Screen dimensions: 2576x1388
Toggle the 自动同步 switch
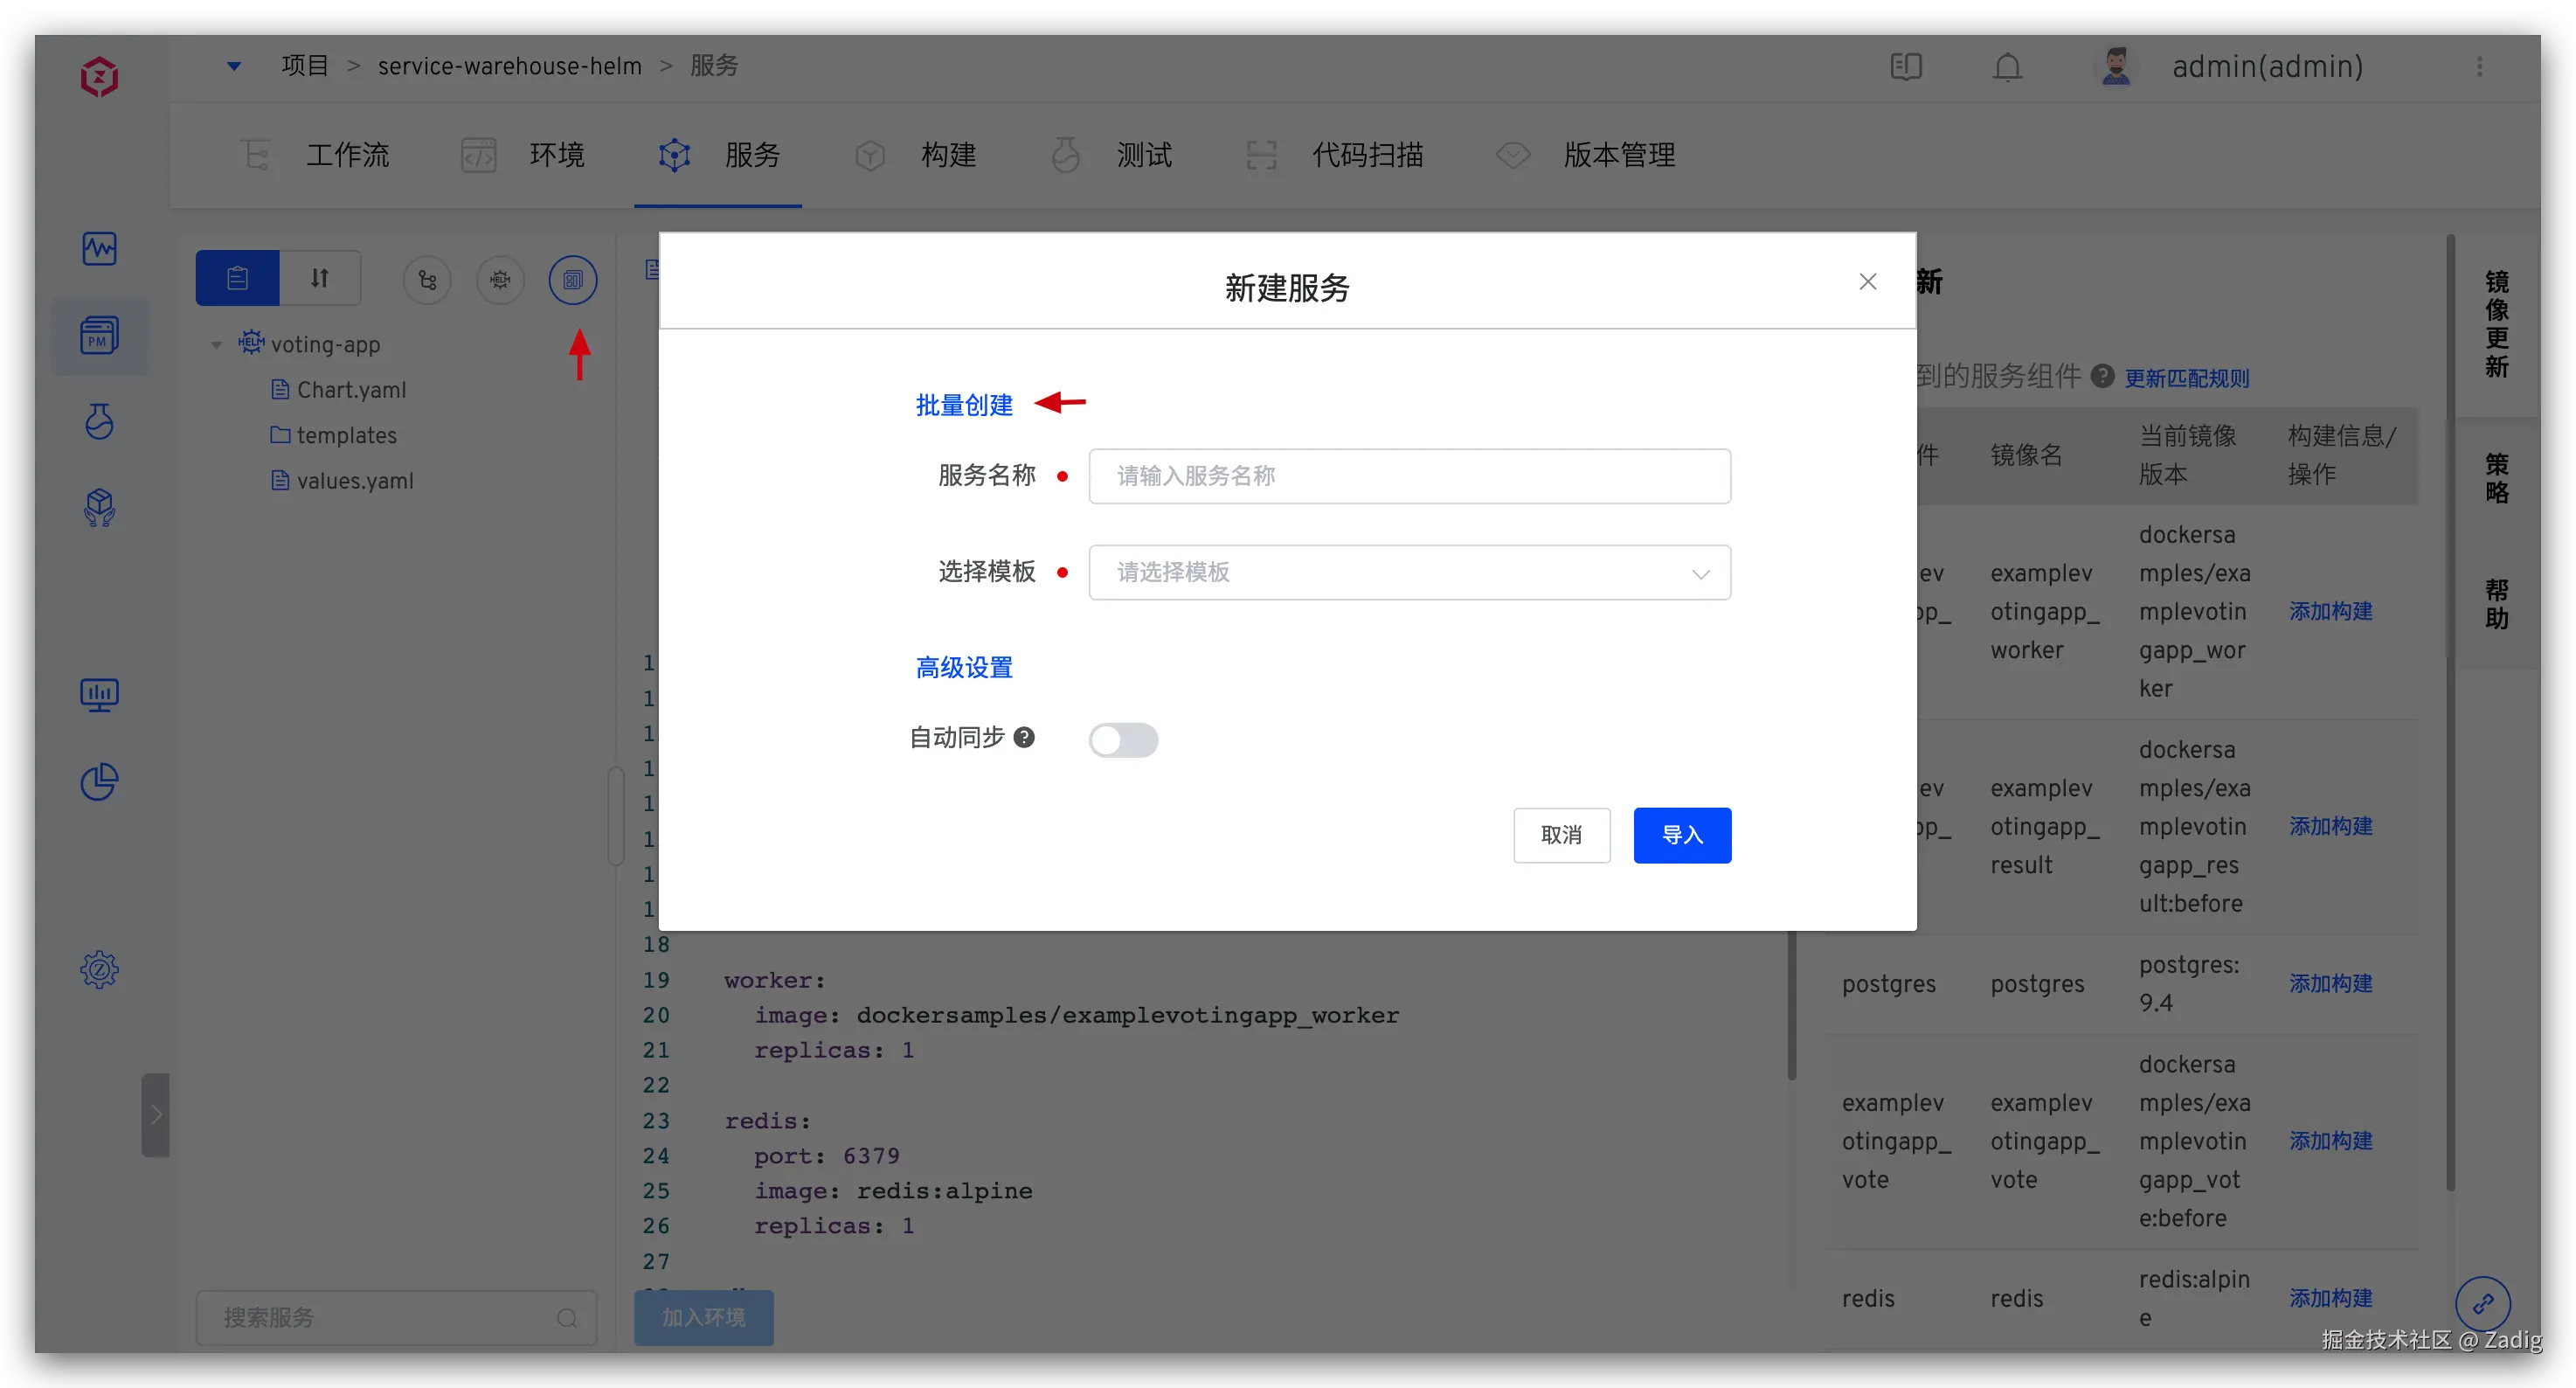(1123, 740)
